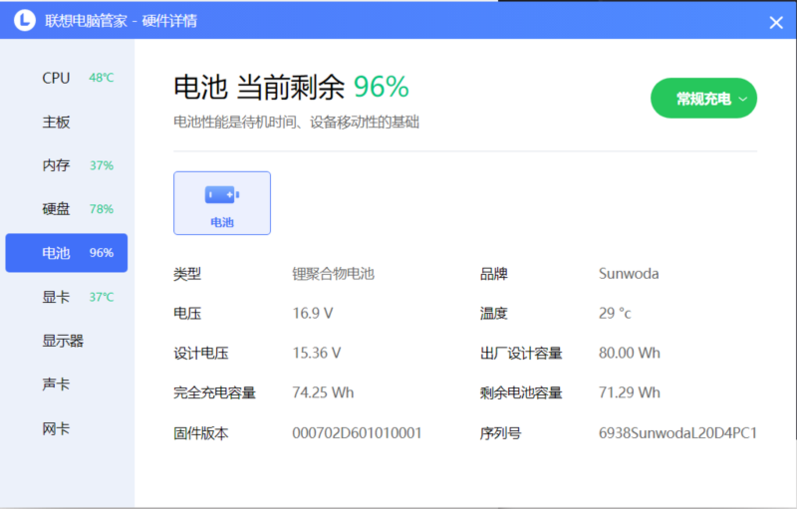Click the firmware version number 000702D601010001

coord(356,433)
